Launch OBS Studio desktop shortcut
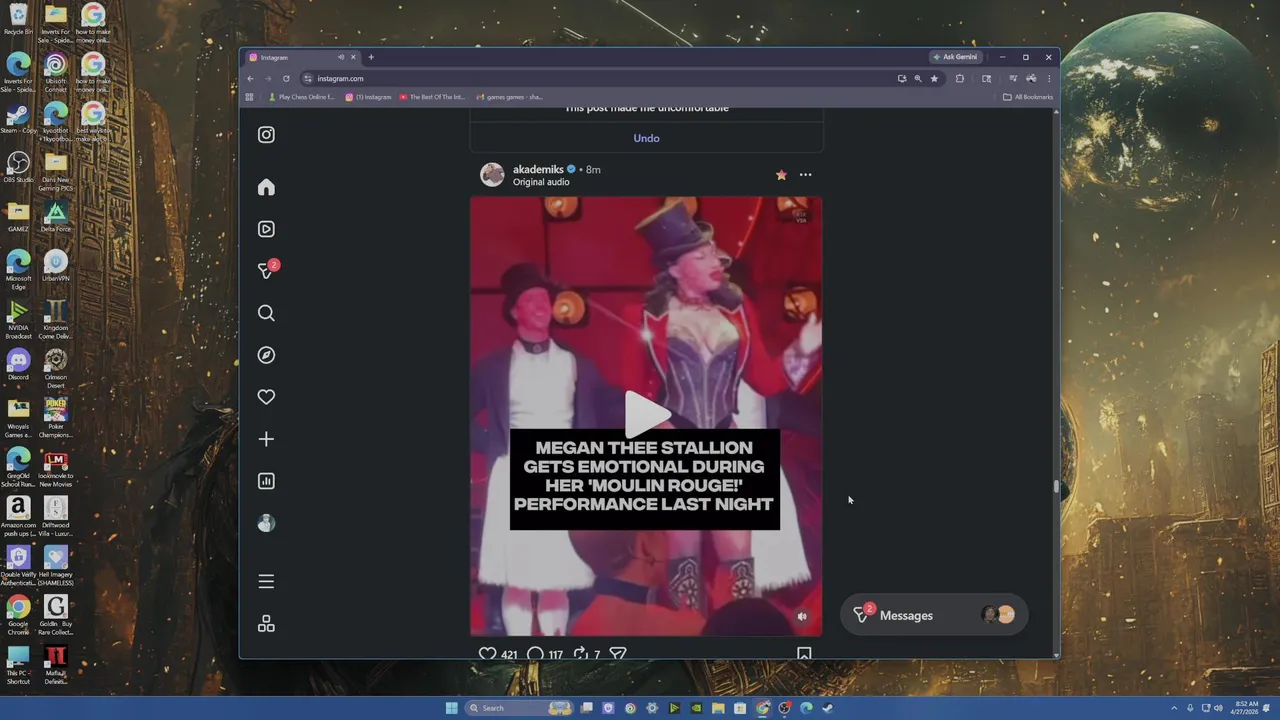This screenshot has width=1280, height=720. (x=18, y=167)
